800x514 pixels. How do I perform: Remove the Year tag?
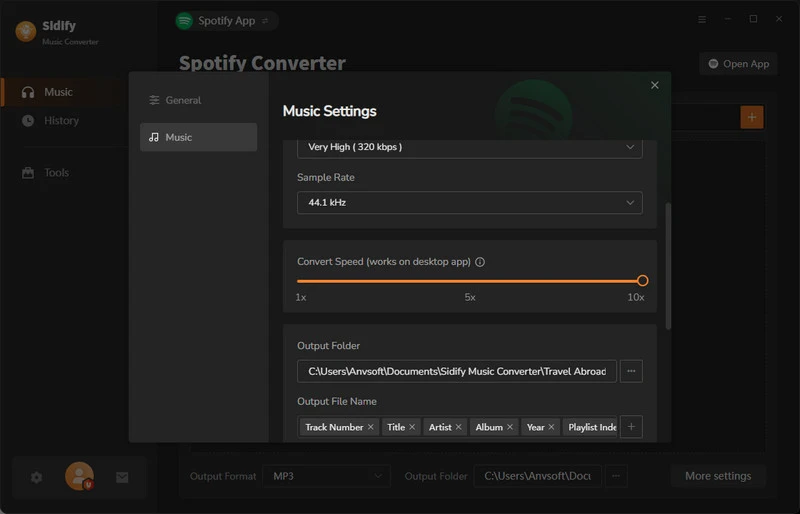click(x=551, y=427)
